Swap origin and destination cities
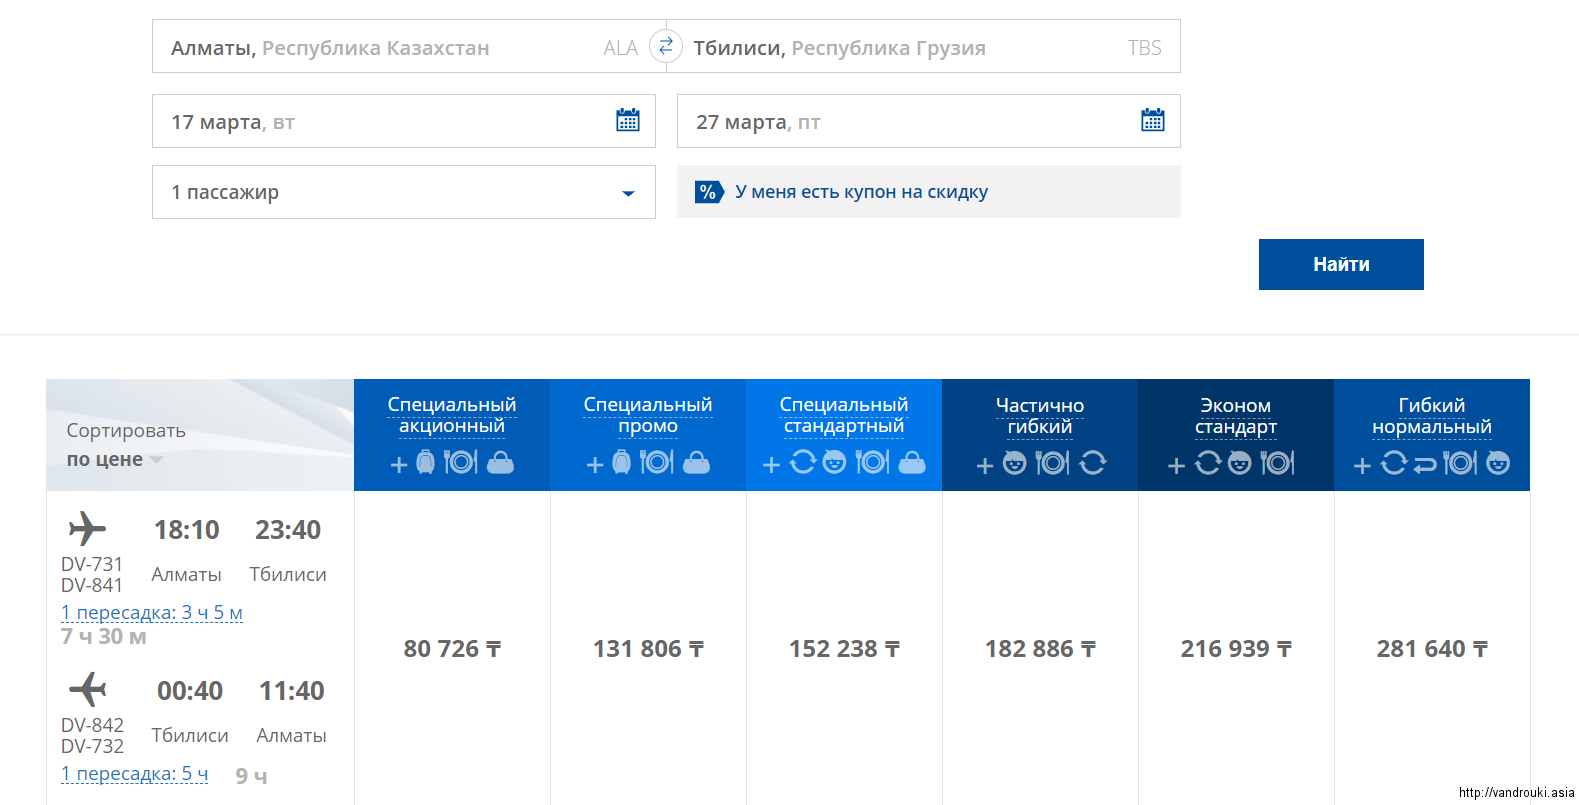 666,46
